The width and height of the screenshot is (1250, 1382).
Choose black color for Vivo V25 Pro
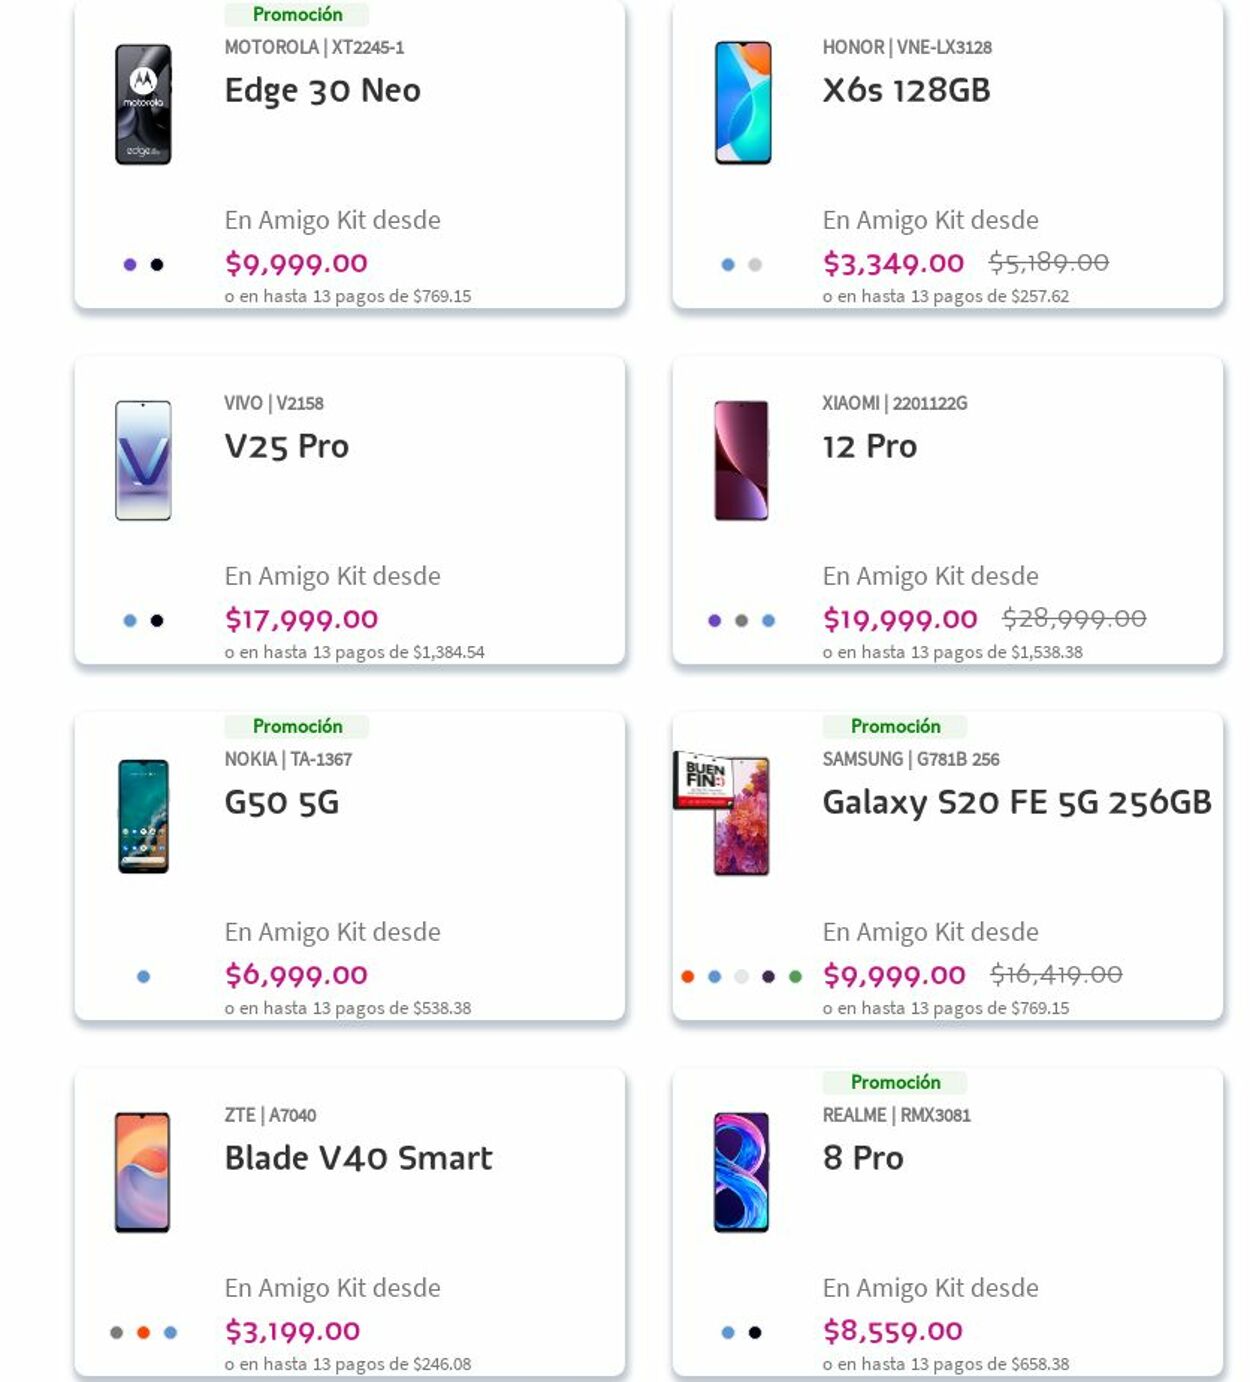click(x=157, y=621)
